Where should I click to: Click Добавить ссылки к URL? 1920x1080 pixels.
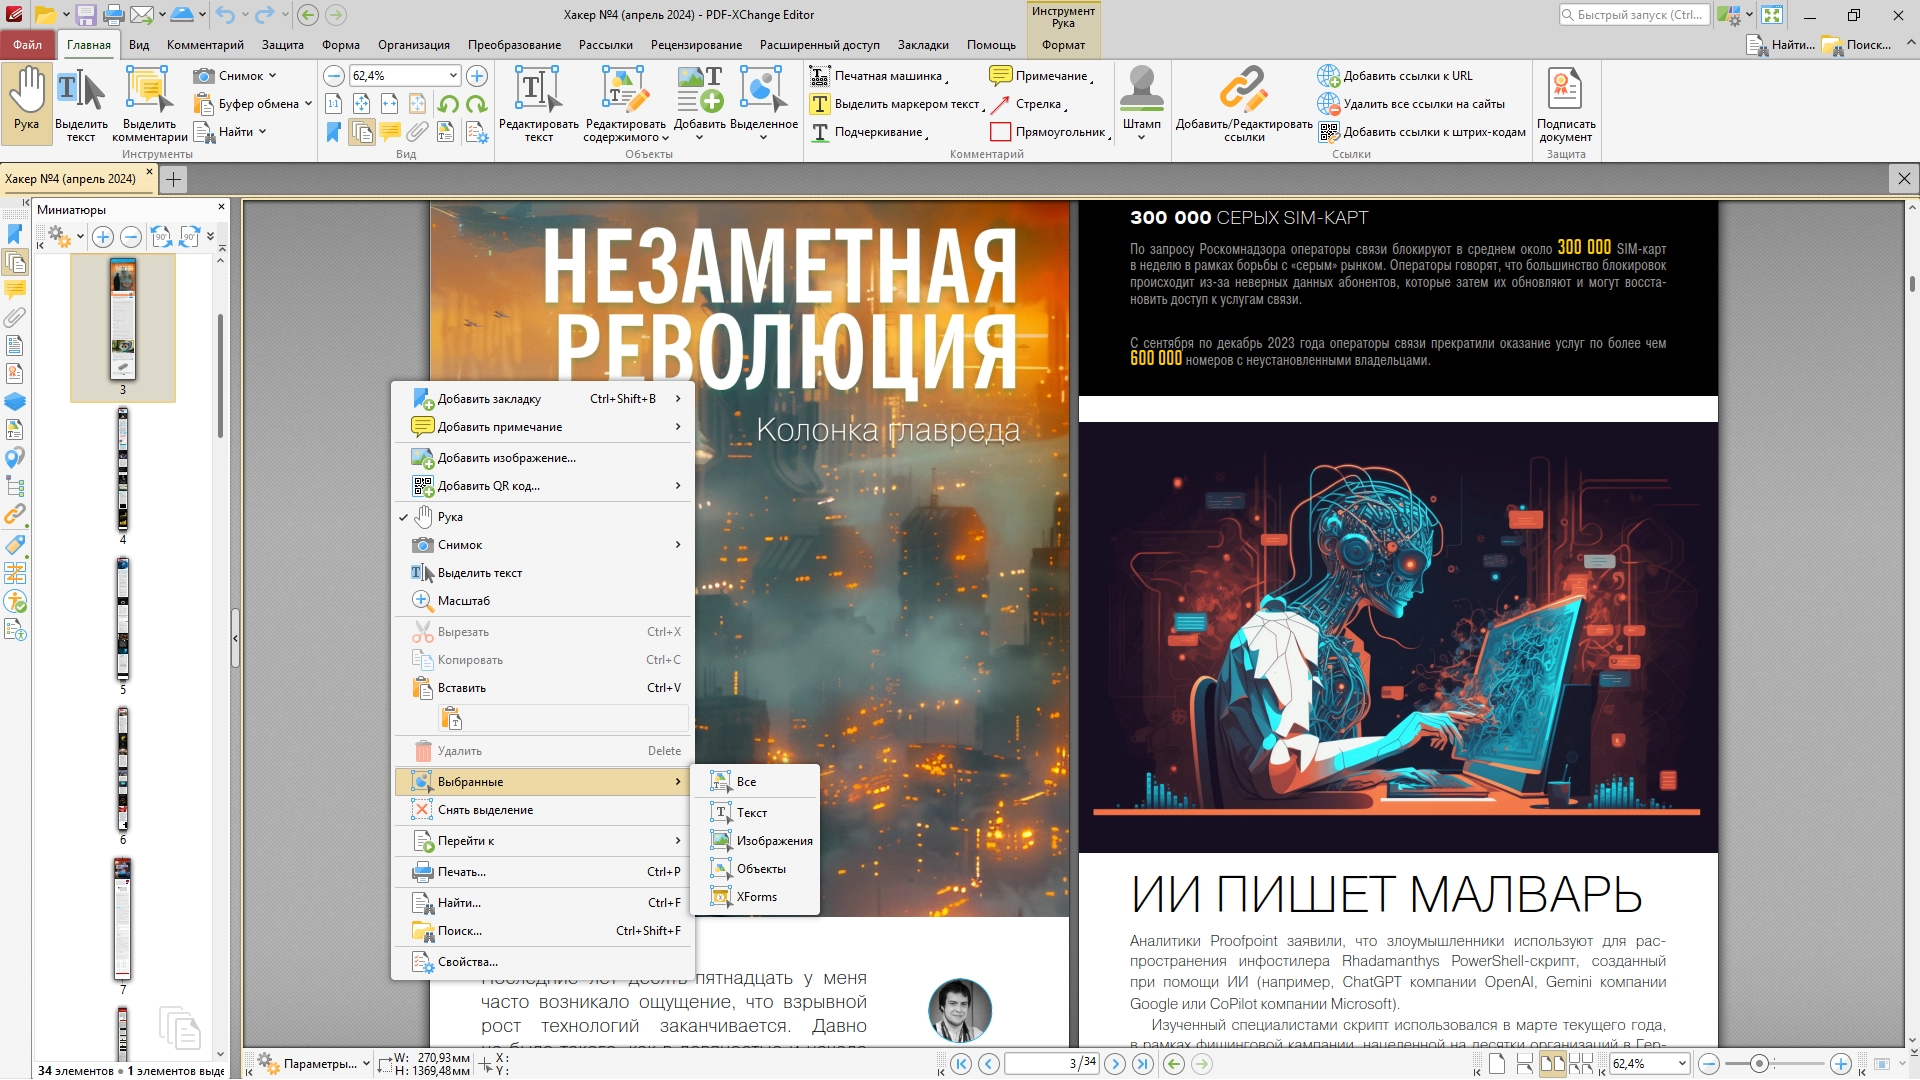pyautogui.click(x=1406, y=76)
